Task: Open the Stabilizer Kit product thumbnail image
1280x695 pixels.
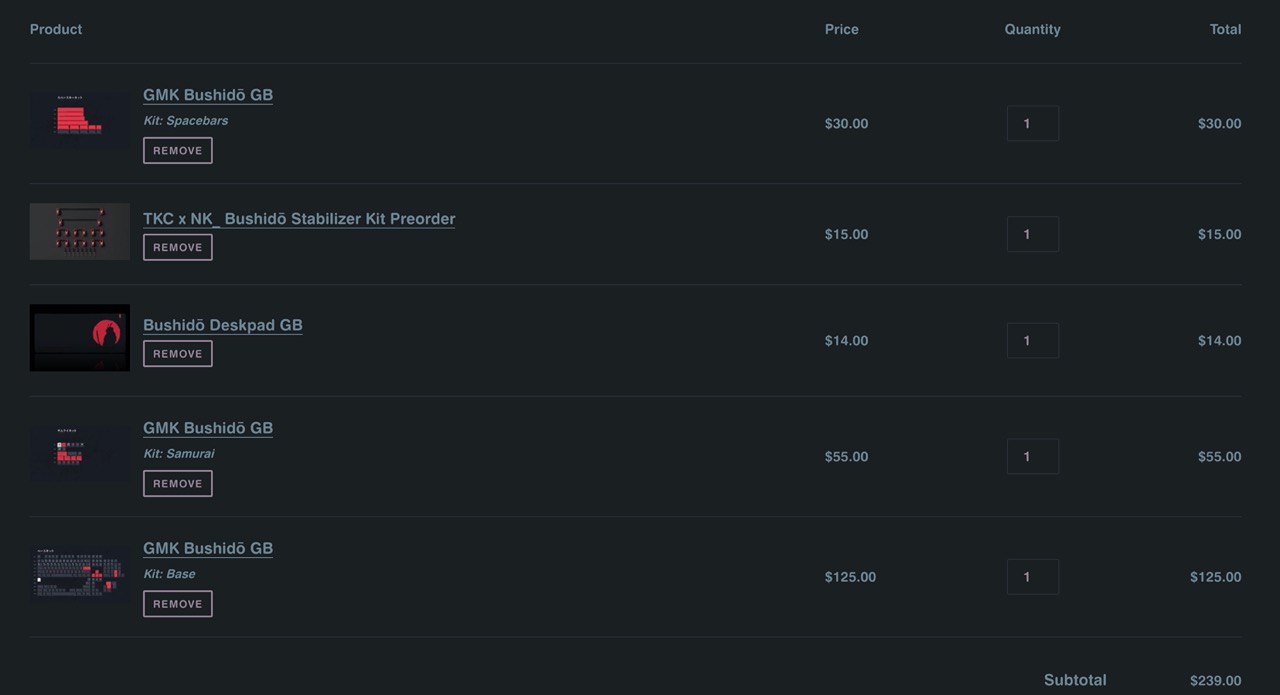Action: pyautogui.click(x=80, y=232)
